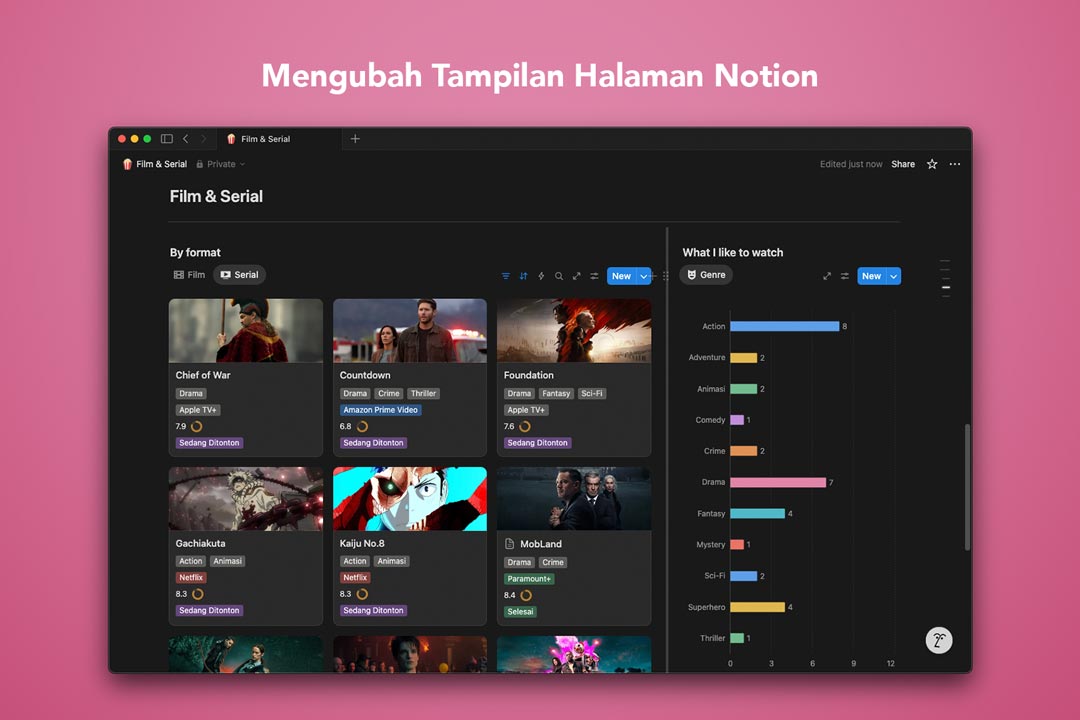Click the MobLand 8.4 rating ring
The height and width of the screenshot is (720, 1080).
tap(526, 595)
